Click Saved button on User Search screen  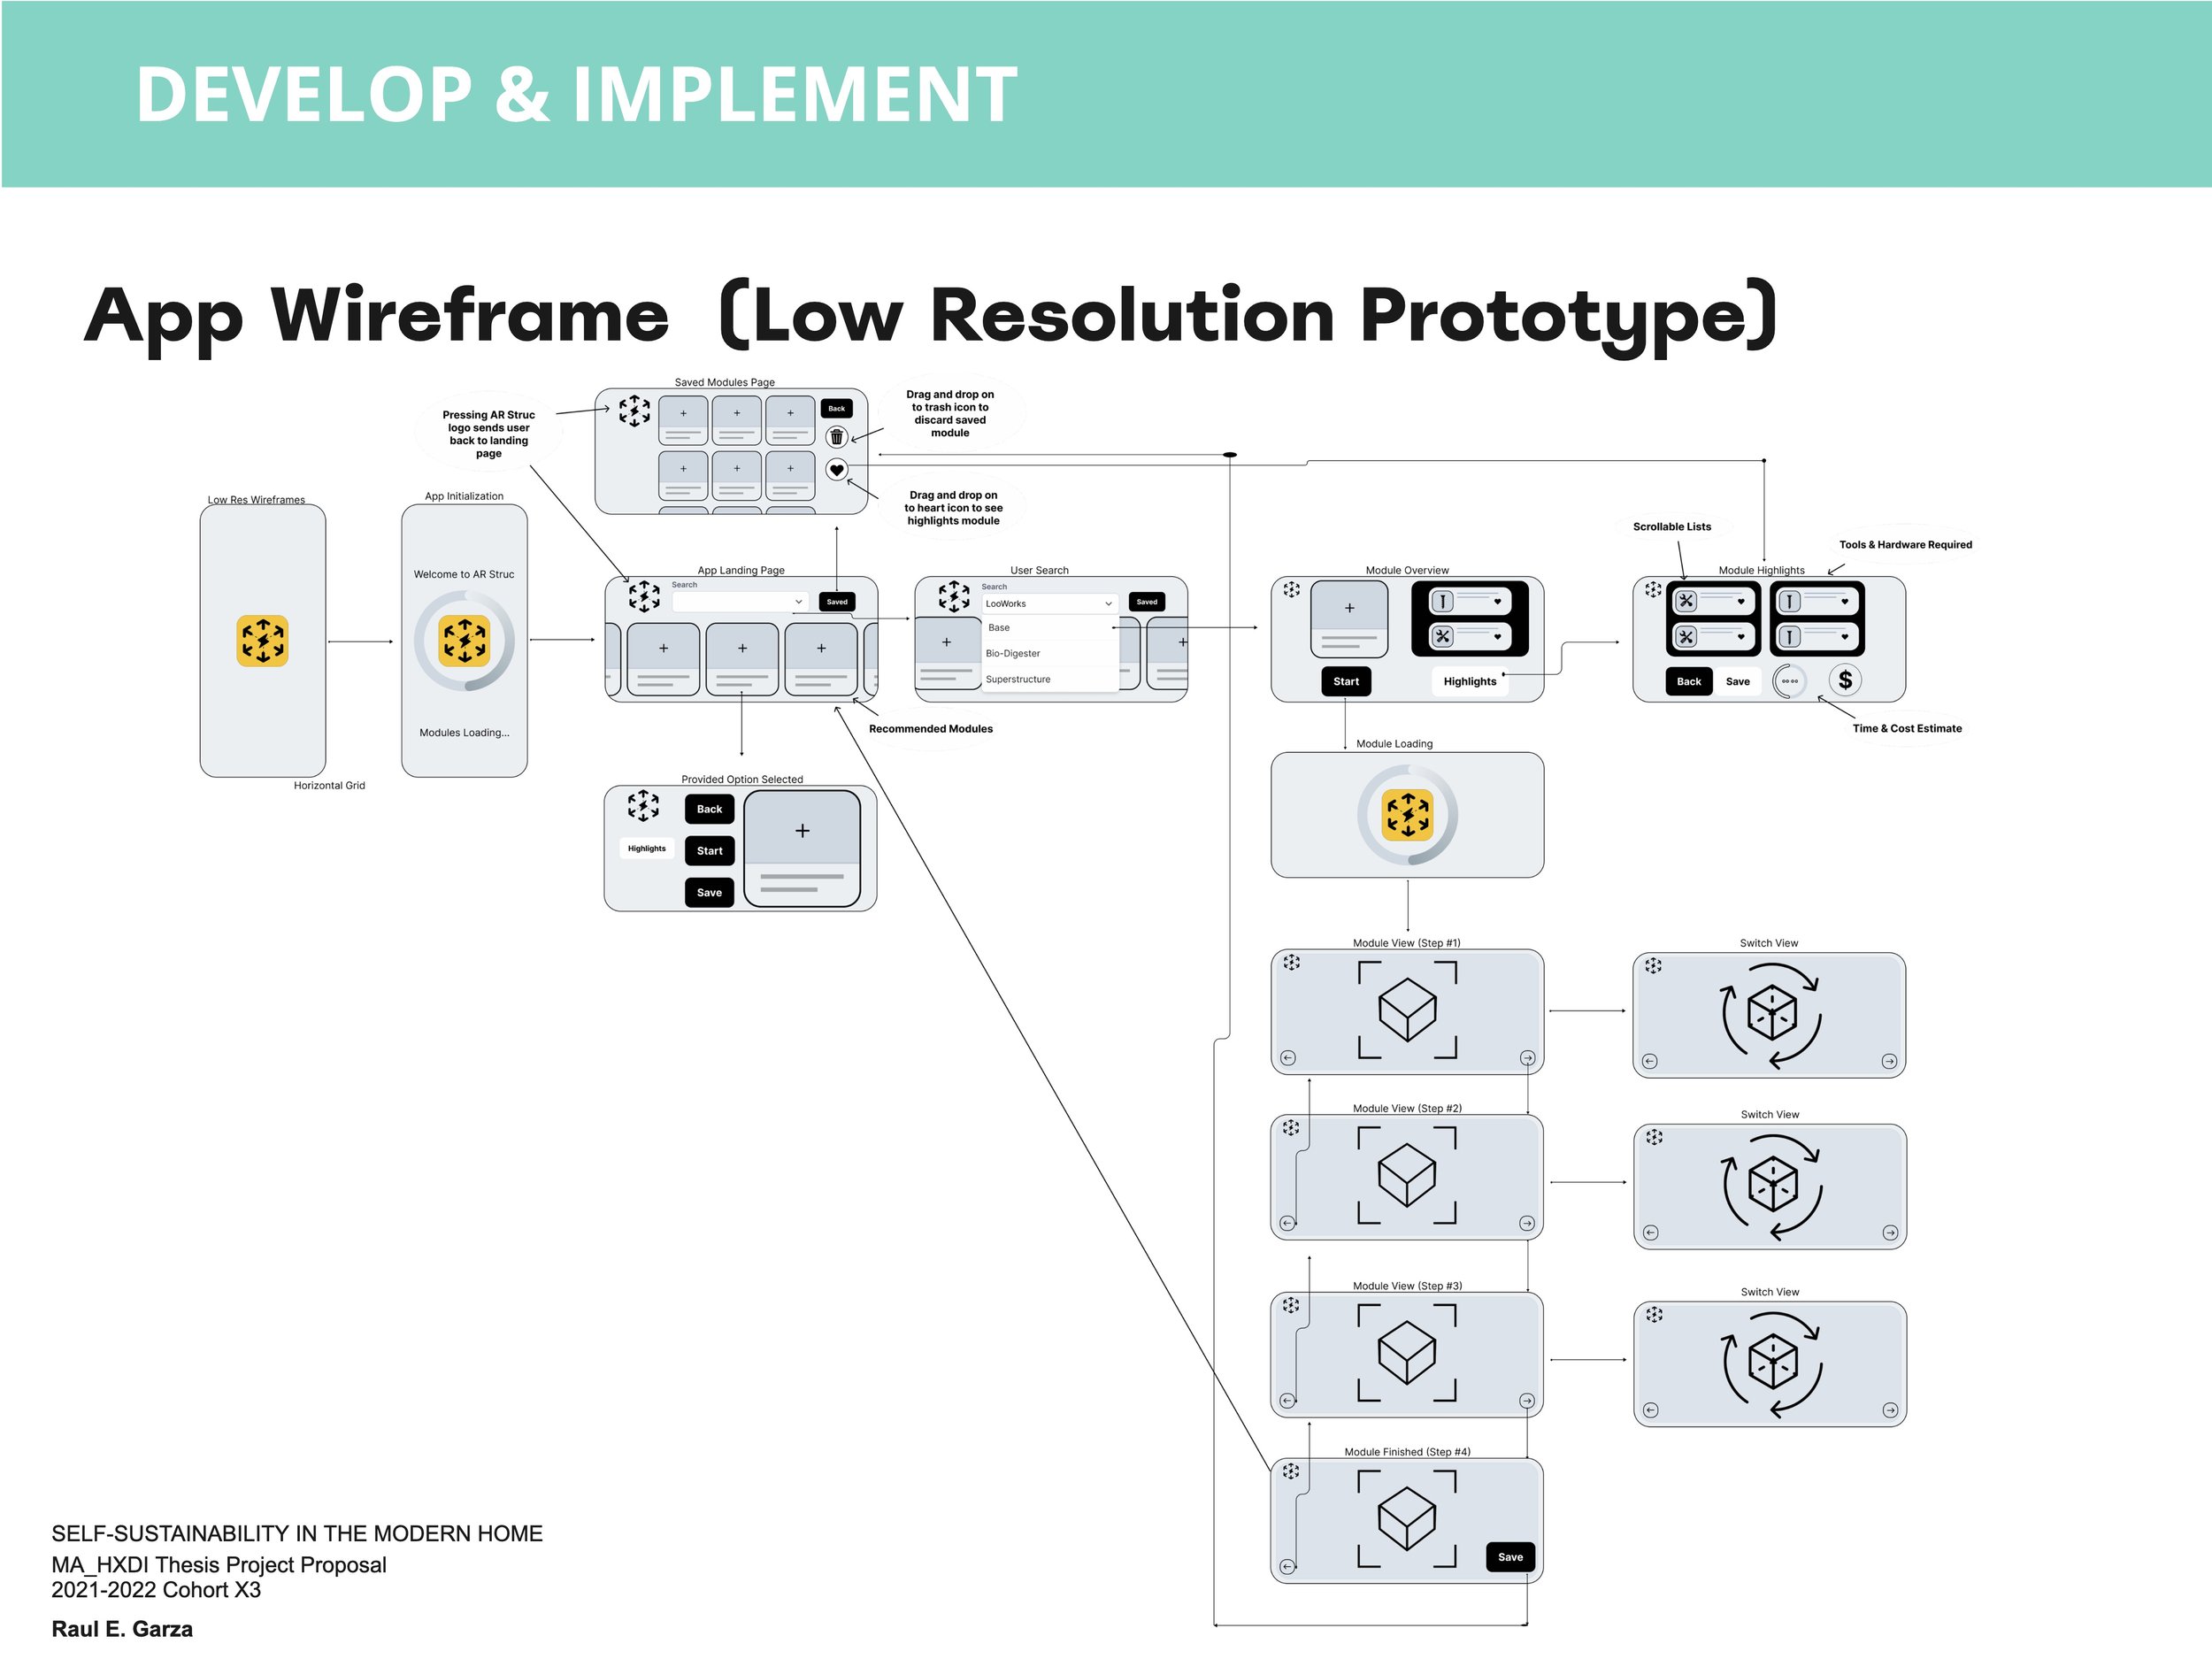coord(1147,602)
